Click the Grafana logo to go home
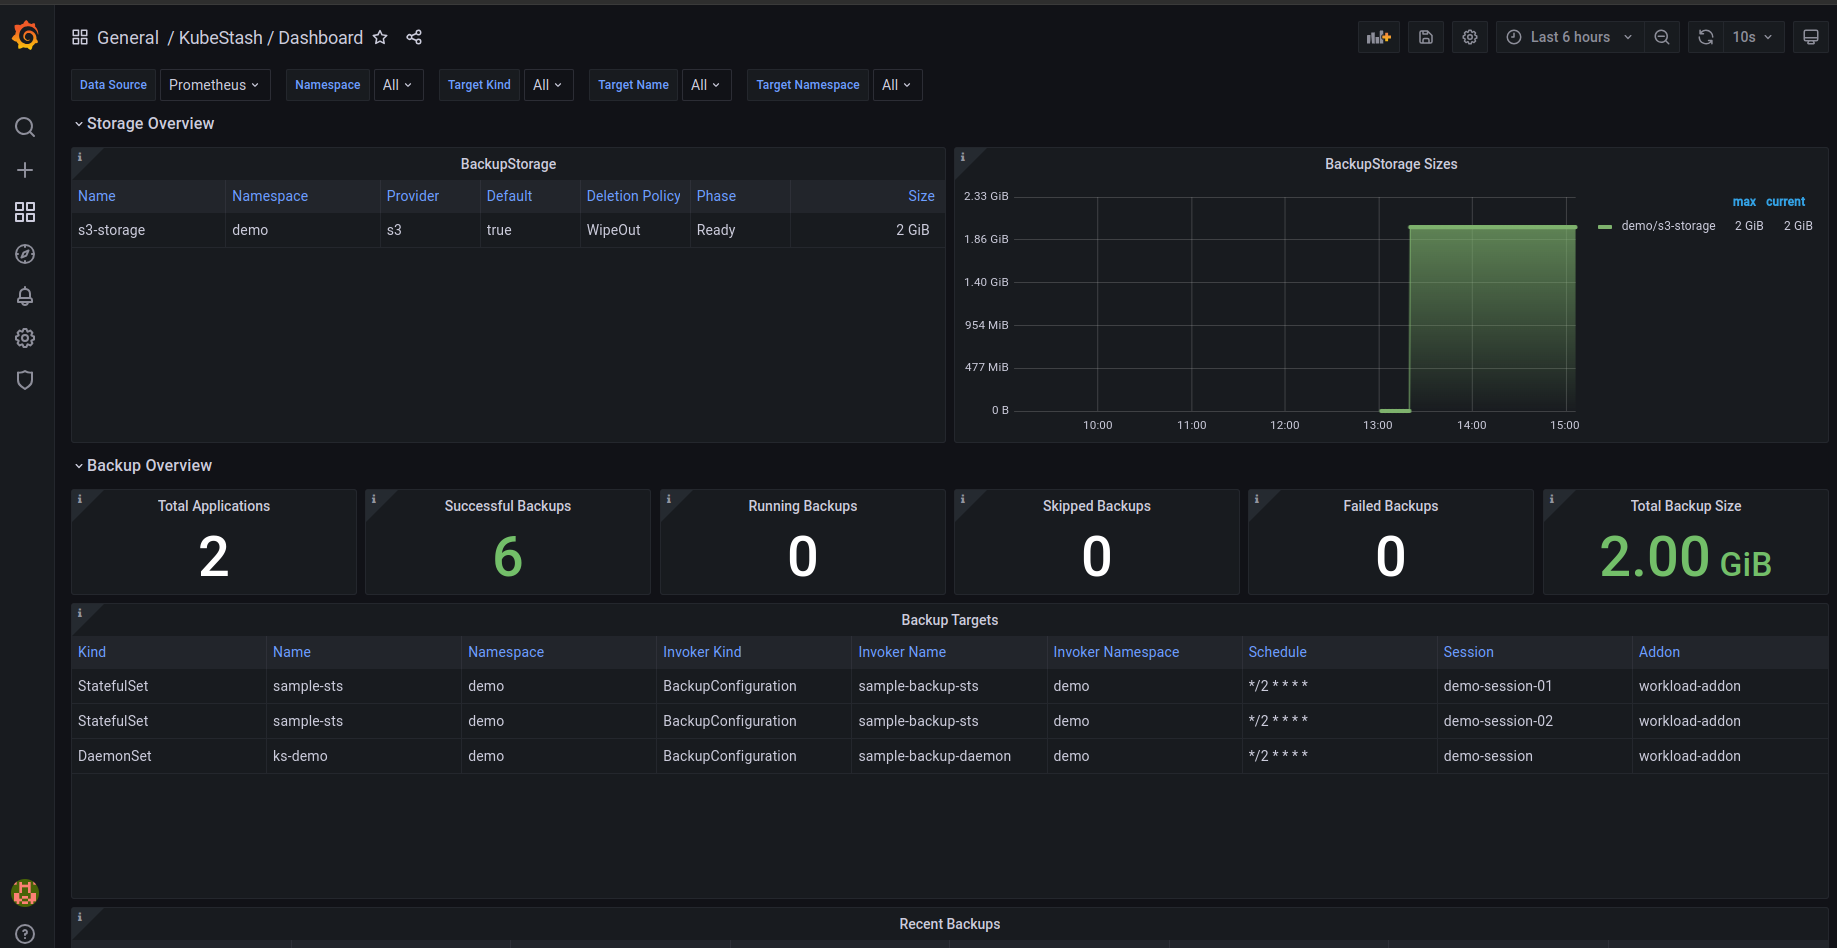Viewport: 1837px width, 948px height. click(25, 35)
